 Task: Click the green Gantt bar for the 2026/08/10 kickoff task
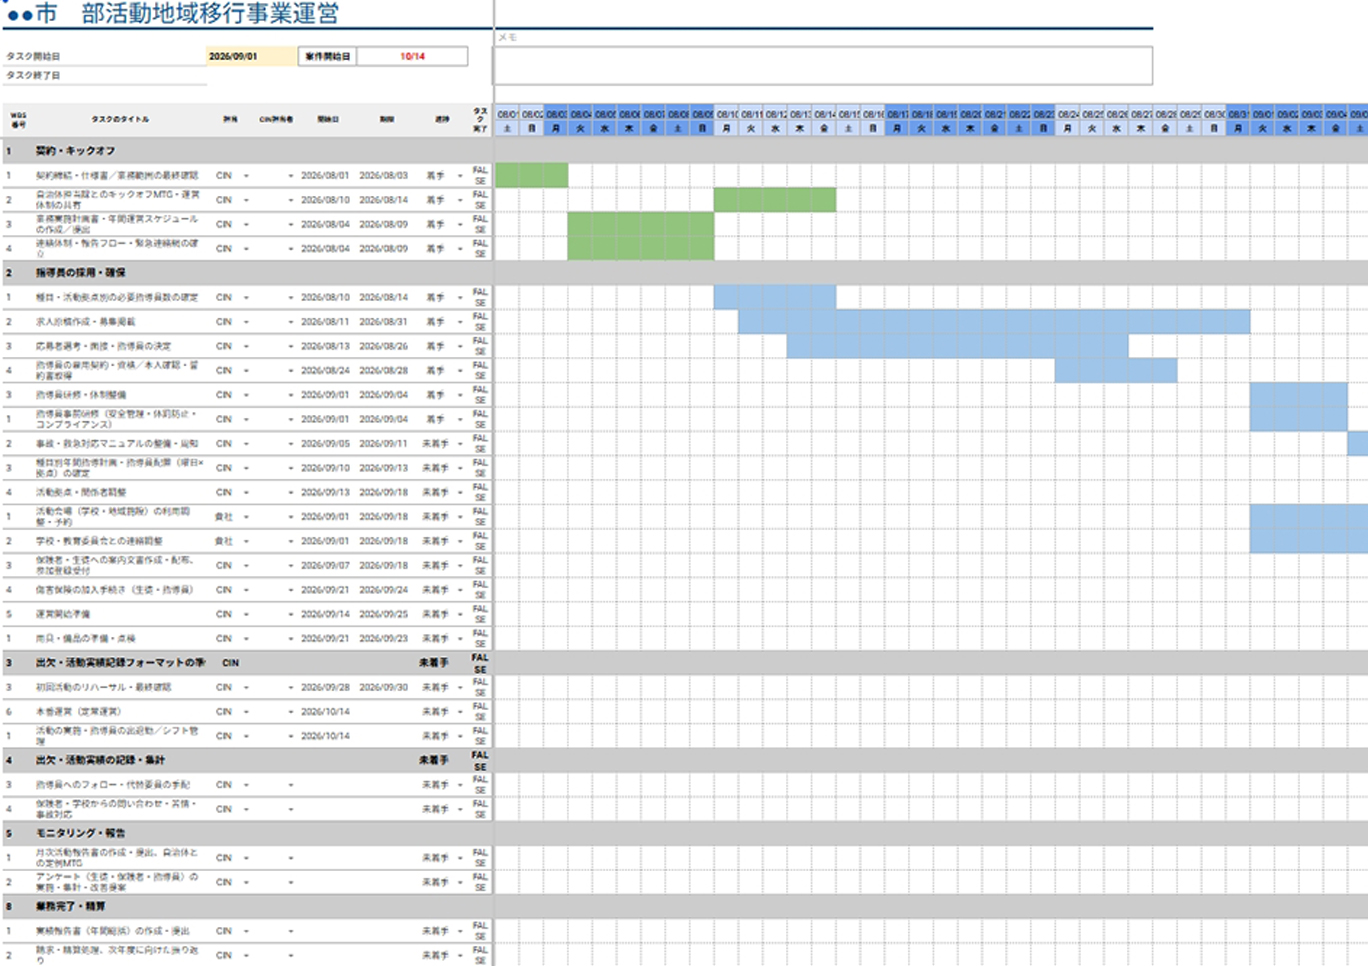pos(775,200)
